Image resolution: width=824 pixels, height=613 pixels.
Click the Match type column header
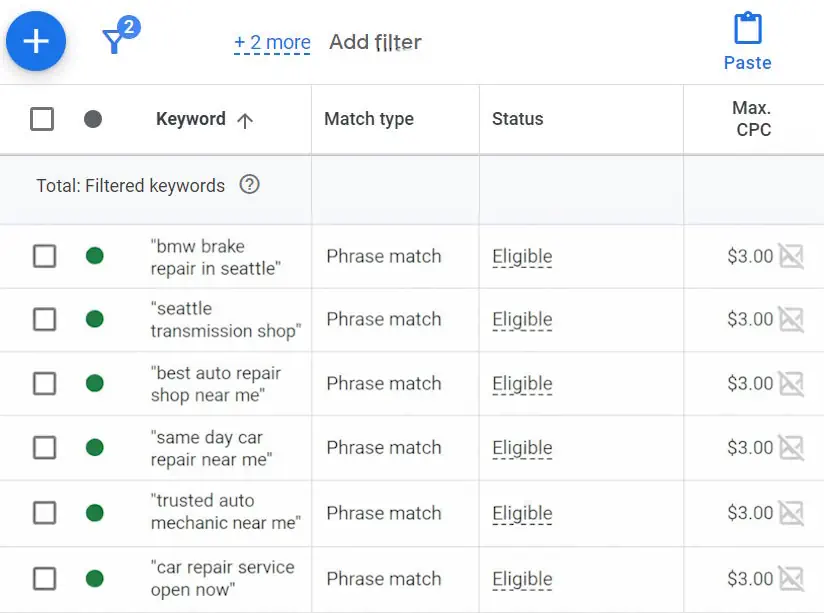click(x=369, y=119)
